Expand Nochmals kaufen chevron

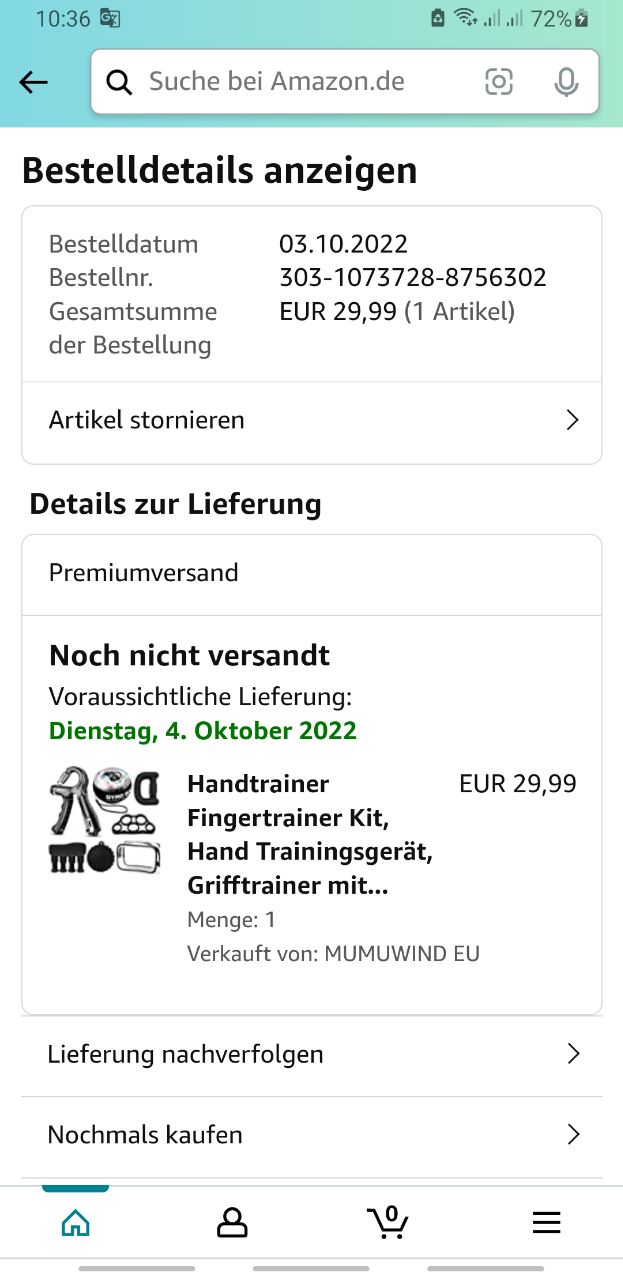point(573,1135)
